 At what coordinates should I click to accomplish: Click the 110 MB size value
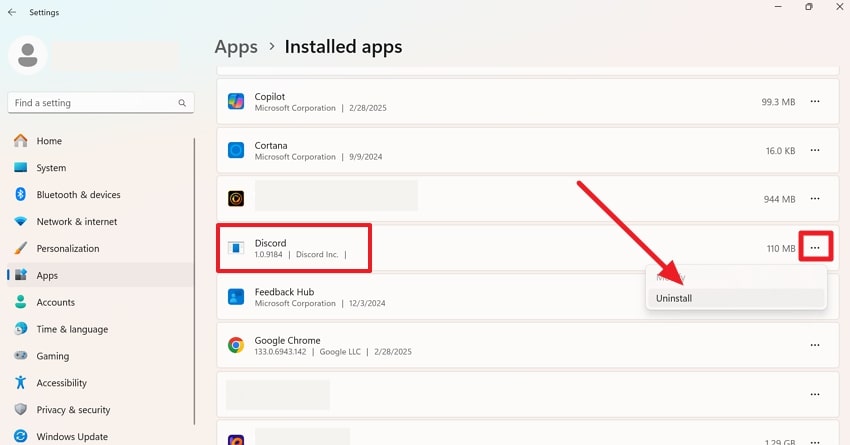pos(781,248)
